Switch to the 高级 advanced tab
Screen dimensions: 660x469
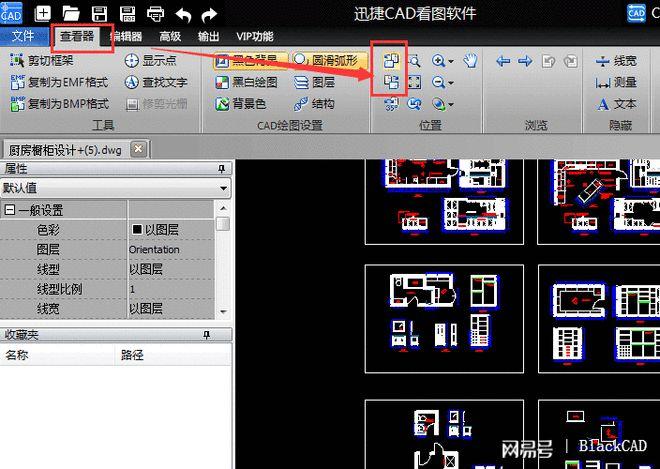170,37
